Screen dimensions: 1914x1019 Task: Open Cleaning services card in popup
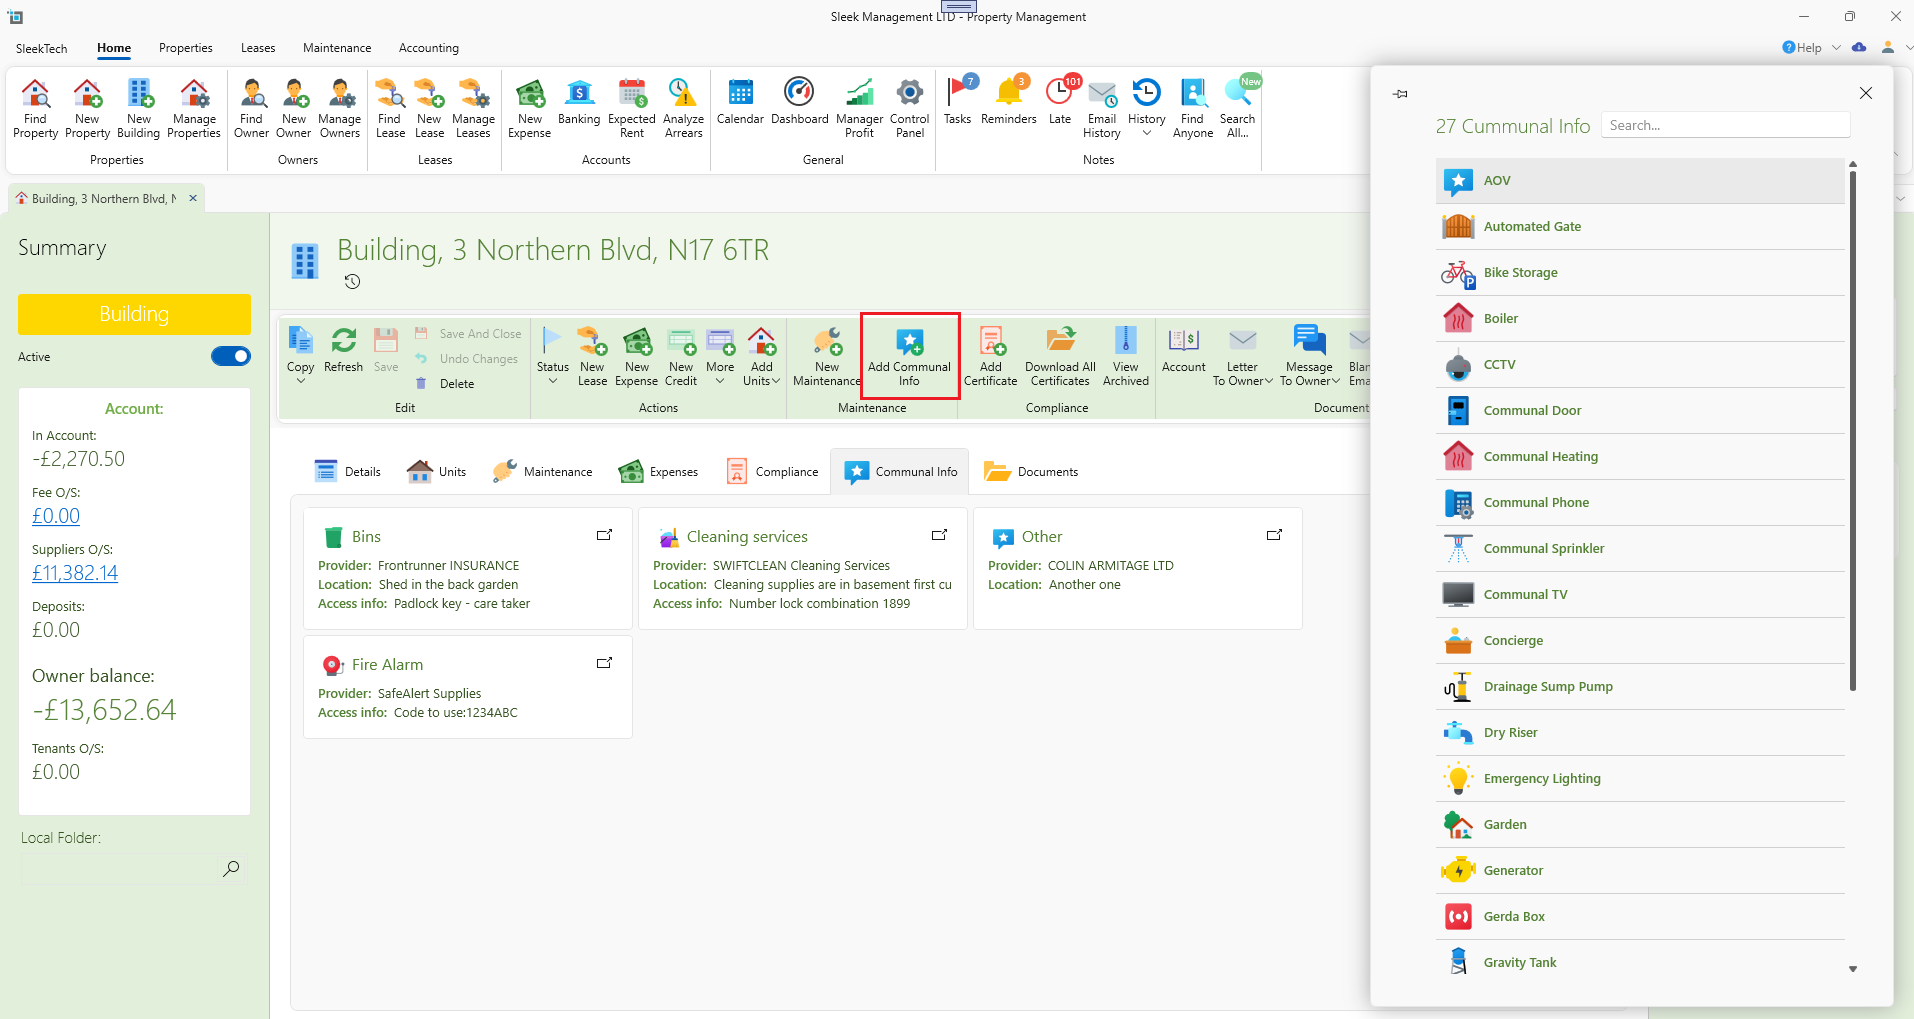(939, 536)
